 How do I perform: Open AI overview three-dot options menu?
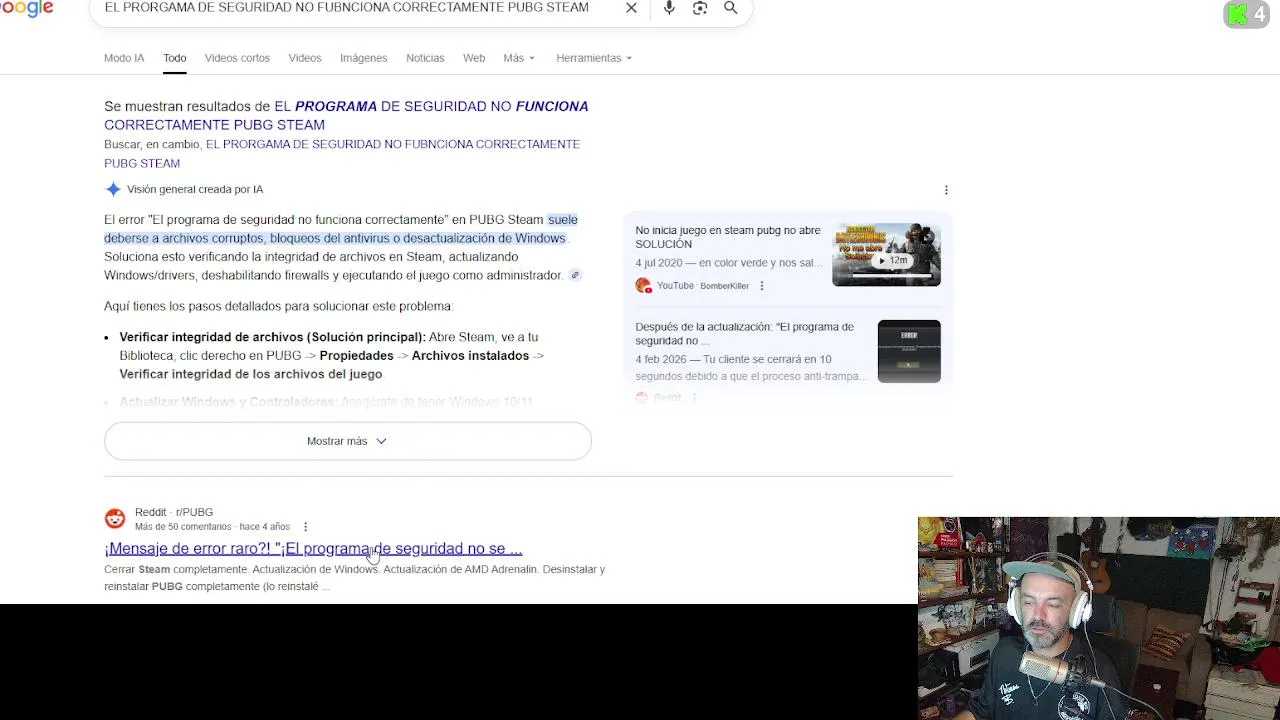[946, 190]
